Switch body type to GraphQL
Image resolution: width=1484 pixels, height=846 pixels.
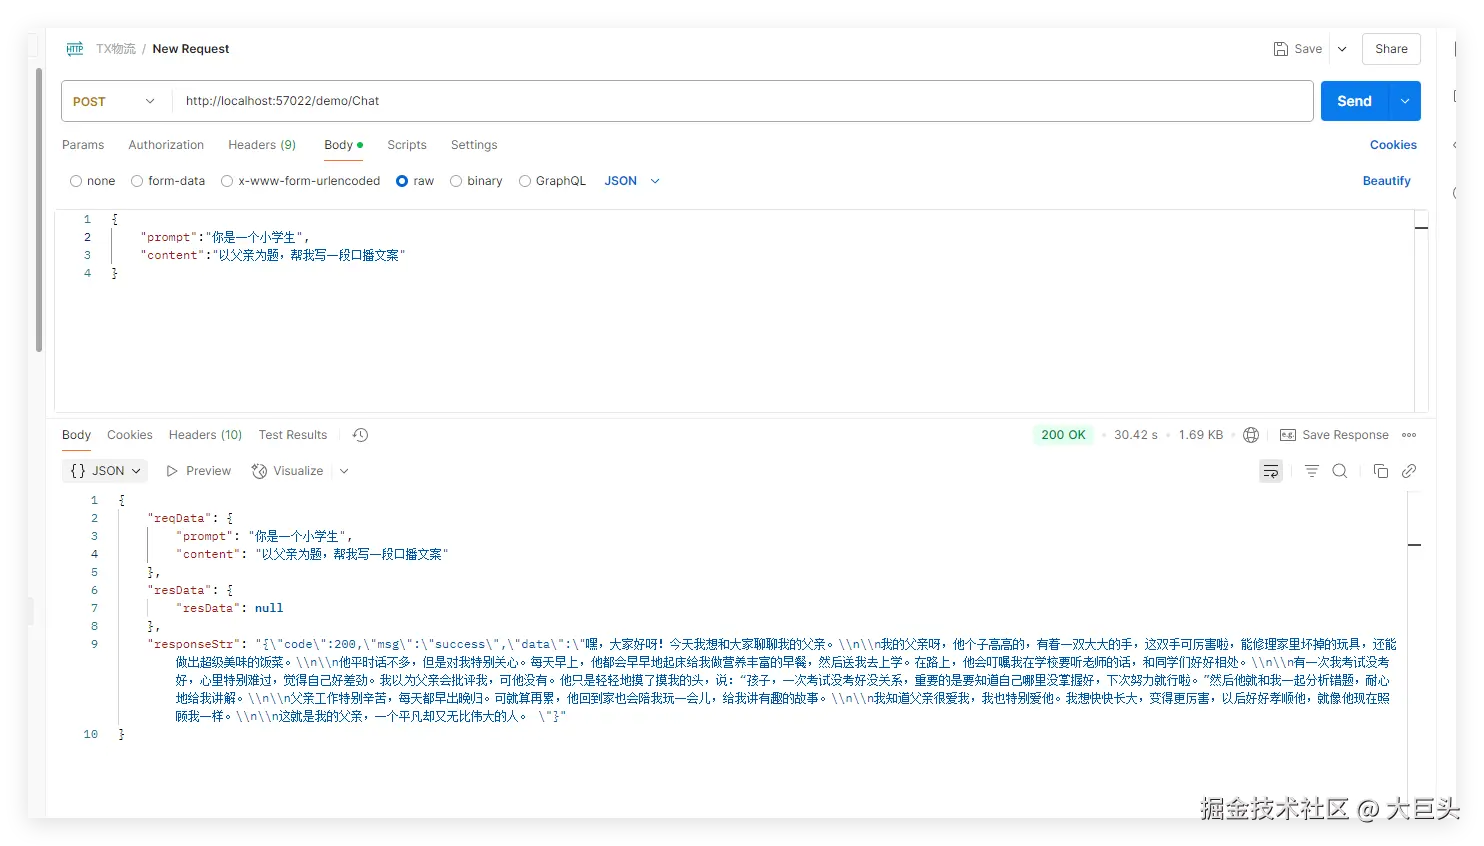click(x=552, y=180)
